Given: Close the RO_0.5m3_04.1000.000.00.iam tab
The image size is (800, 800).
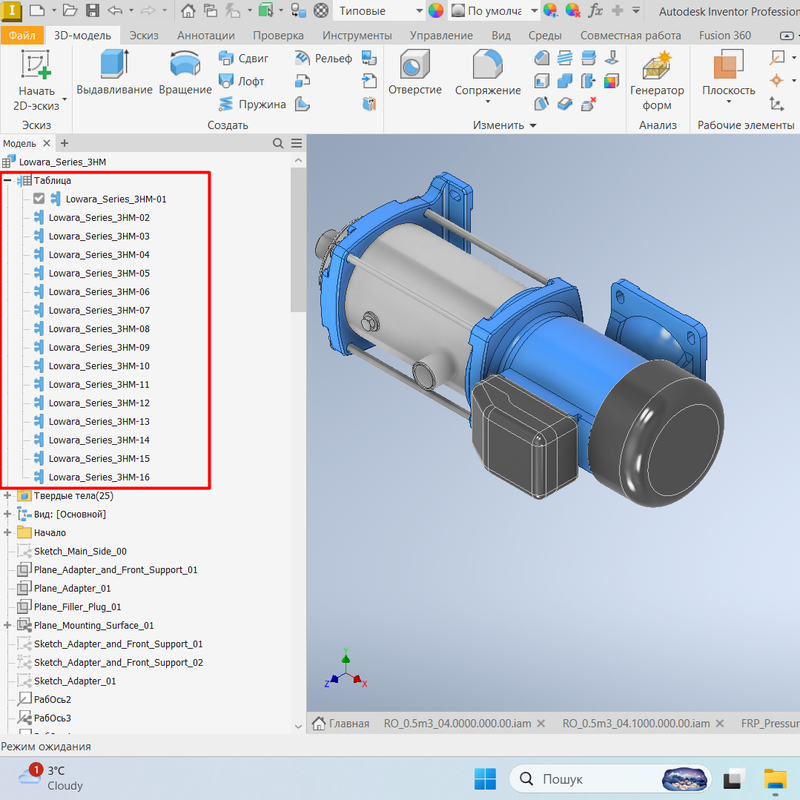Looking at the screenshot, I should click(x=719, y=723).
